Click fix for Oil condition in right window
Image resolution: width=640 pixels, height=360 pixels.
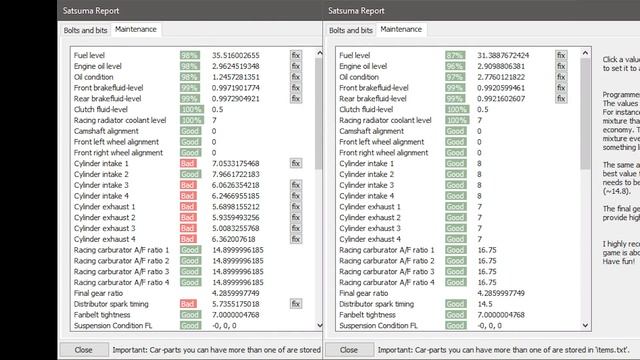coord(561,77)
